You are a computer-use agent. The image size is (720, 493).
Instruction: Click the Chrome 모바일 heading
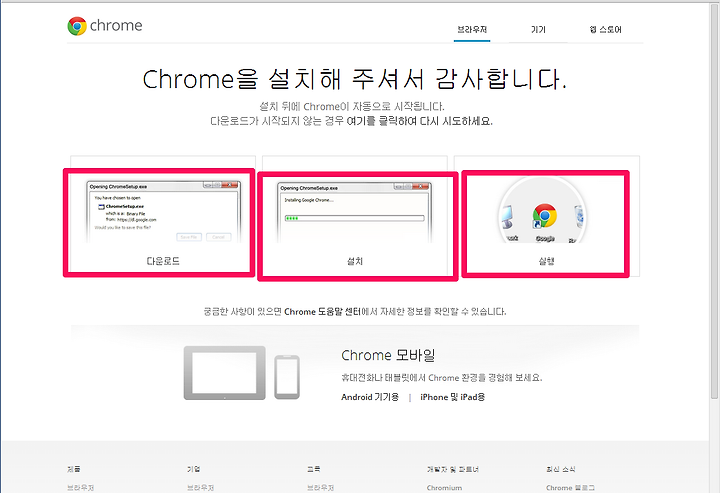(388, 355)
